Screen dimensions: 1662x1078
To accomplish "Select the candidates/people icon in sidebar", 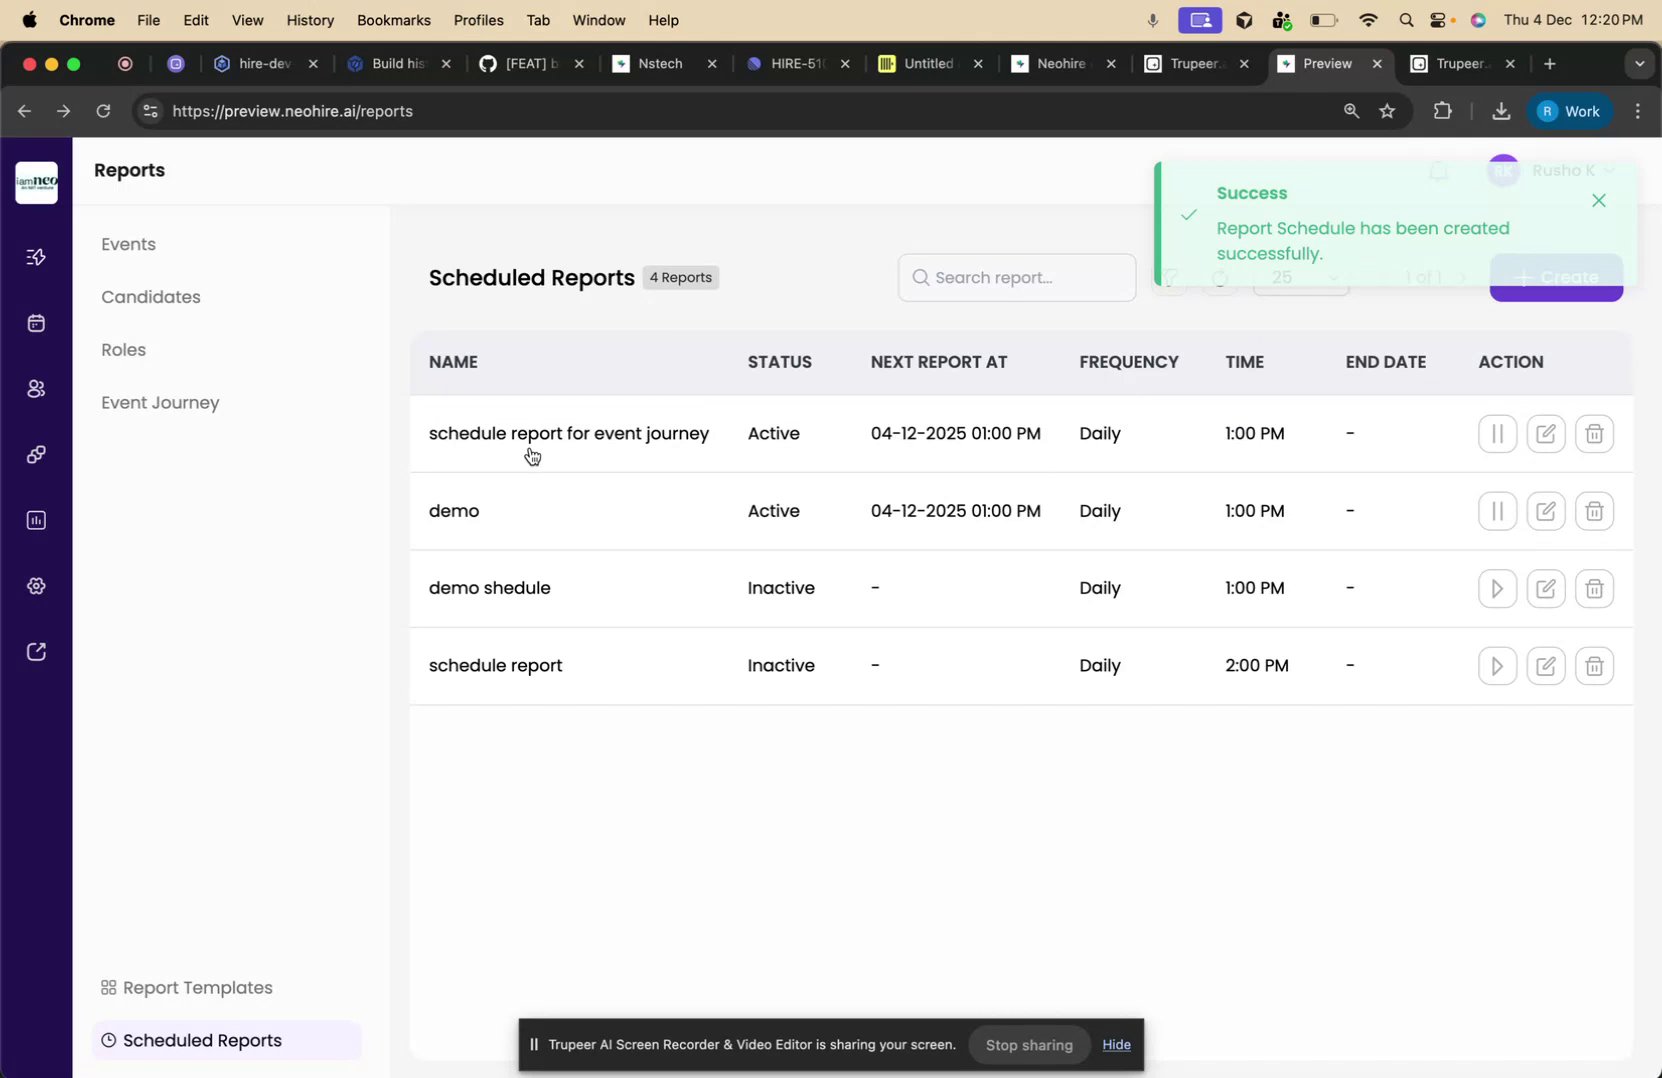I will pos(36,388).
